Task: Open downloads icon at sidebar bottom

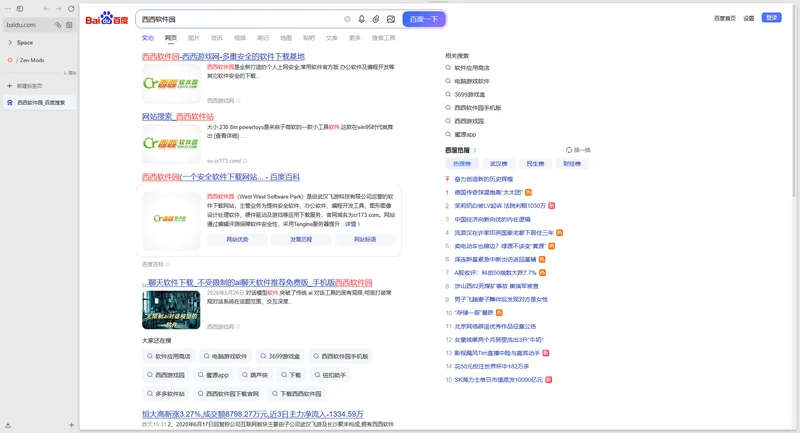Action: 8,425
